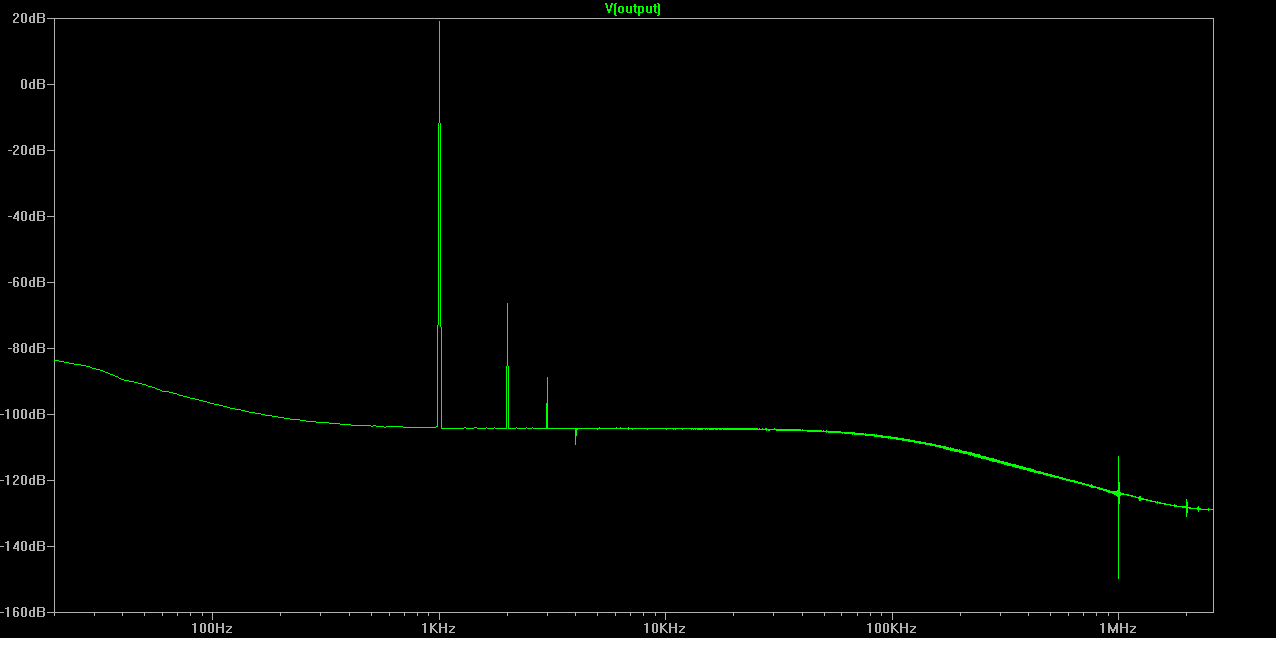Click the 1MHz frequency label
This screenshot has height=652, width=1276.
pyautogui.click(x=1118, y=629)
